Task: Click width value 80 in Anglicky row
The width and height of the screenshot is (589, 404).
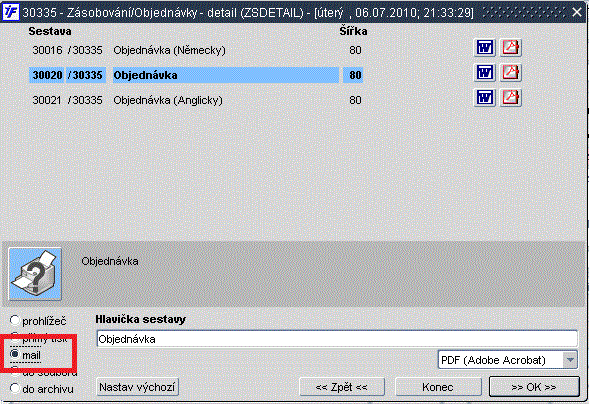Action: tap(355, 100)
